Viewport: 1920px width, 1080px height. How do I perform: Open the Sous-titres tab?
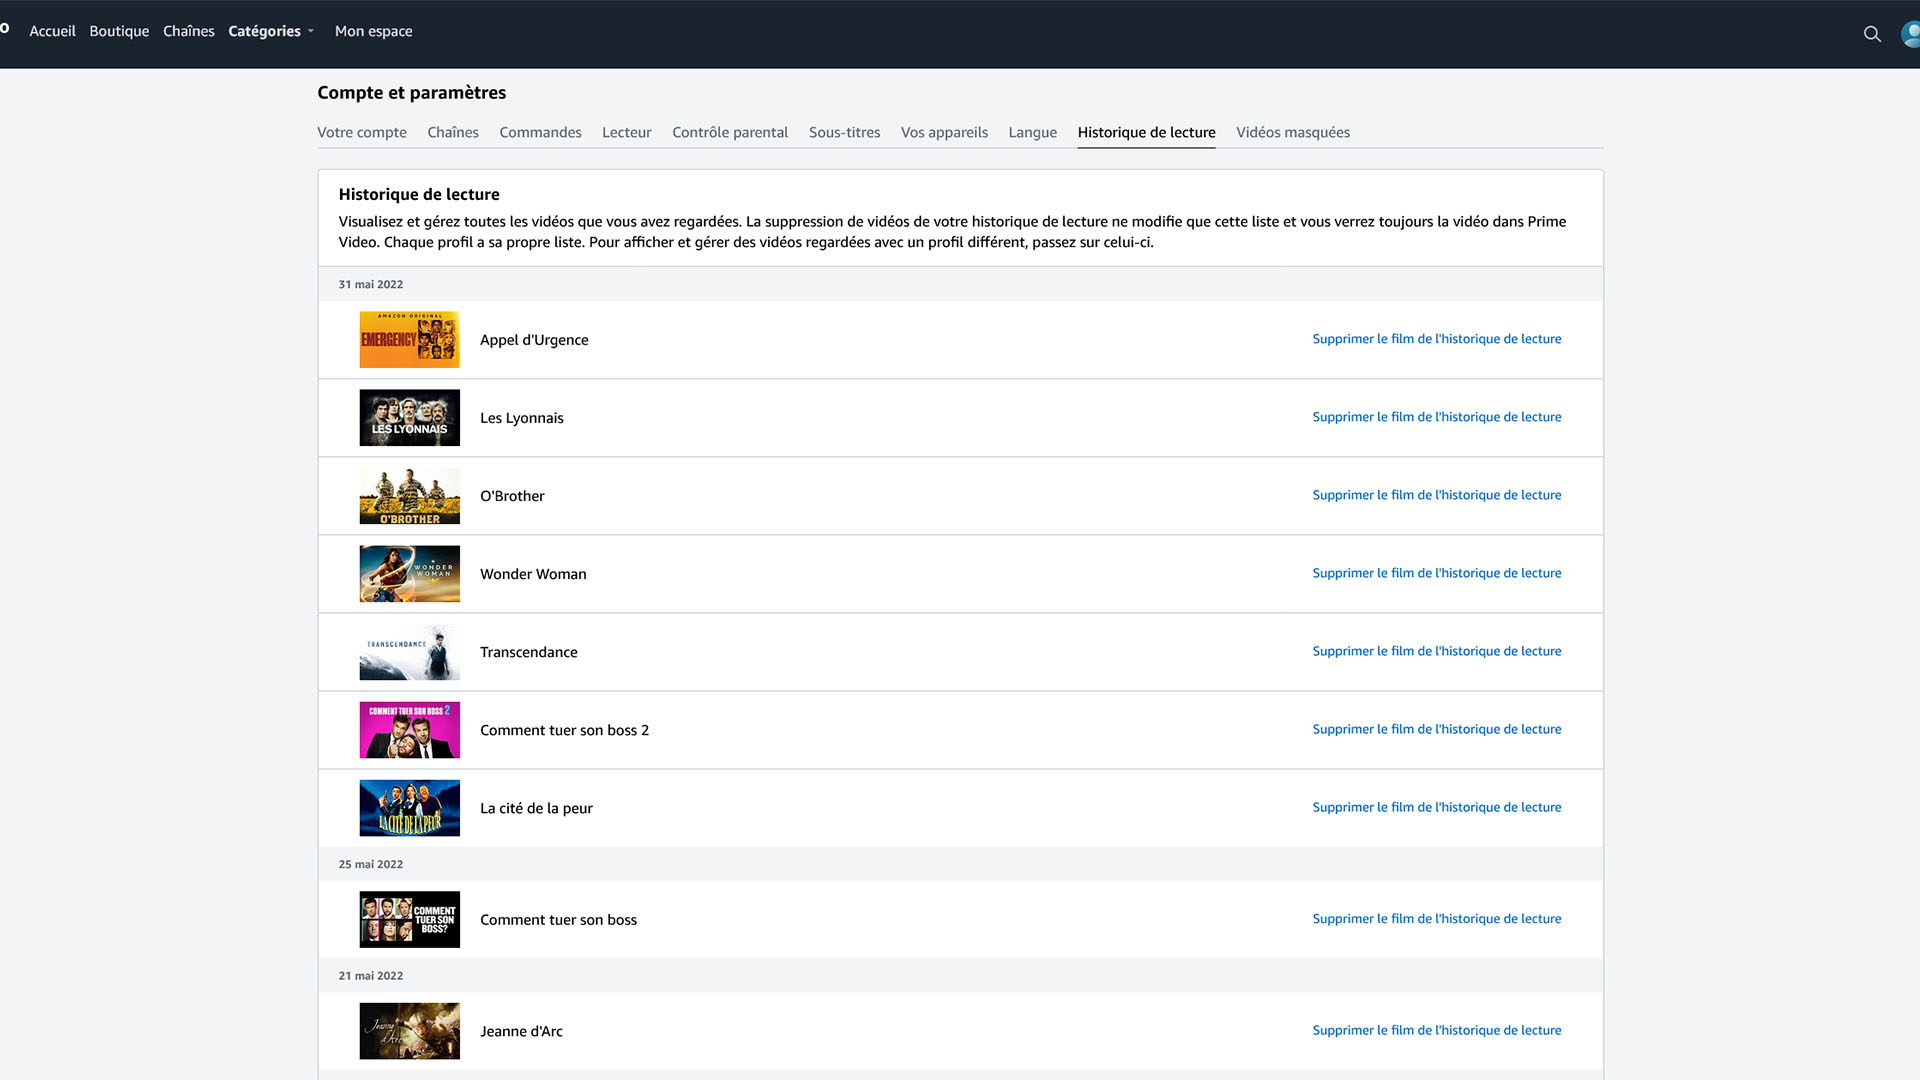click(x=845, y=132)
